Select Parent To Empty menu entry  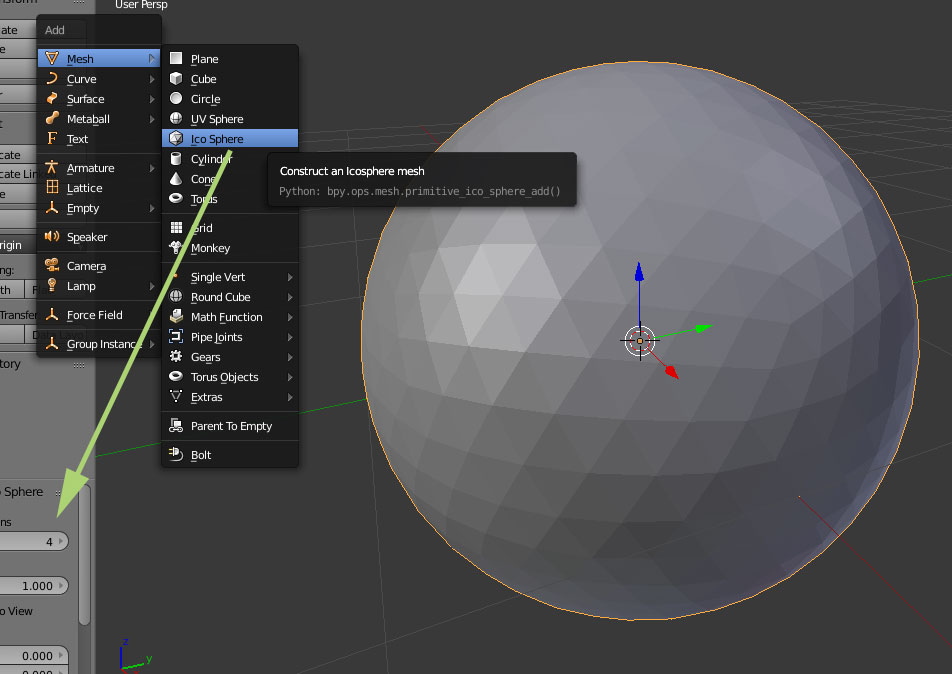[230, 426]
